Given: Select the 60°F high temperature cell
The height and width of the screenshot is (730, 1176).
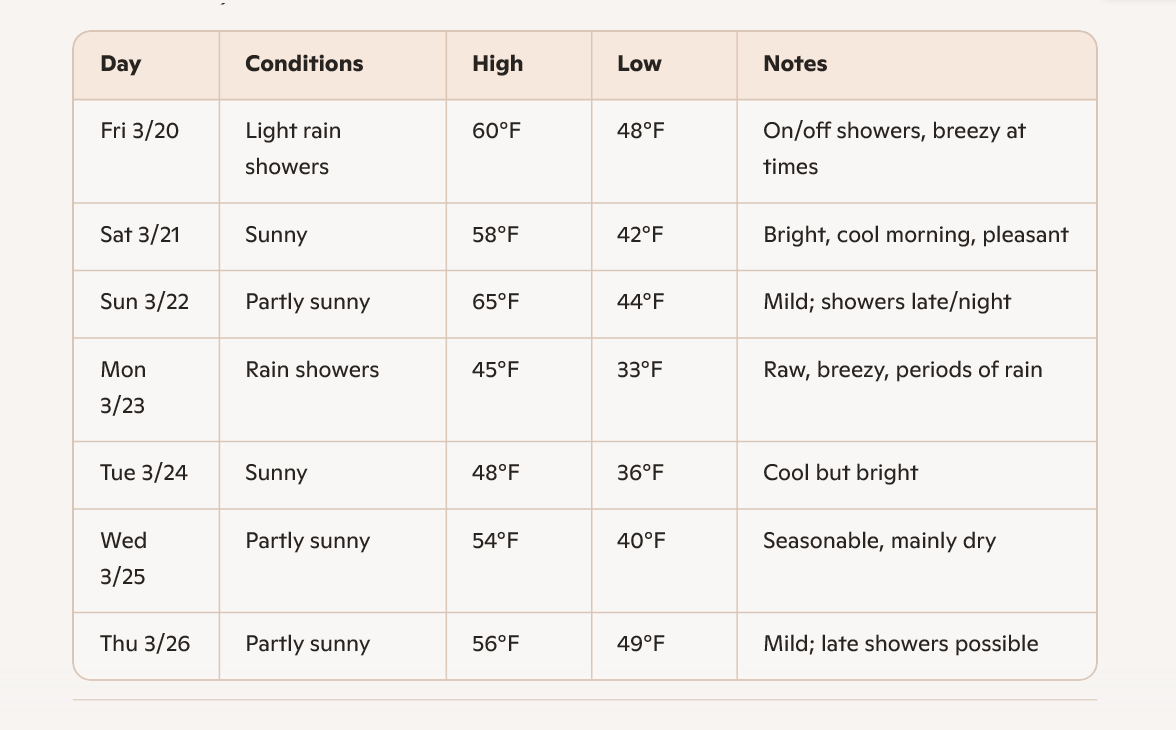Looking at the screenshot, I should 496,131.
